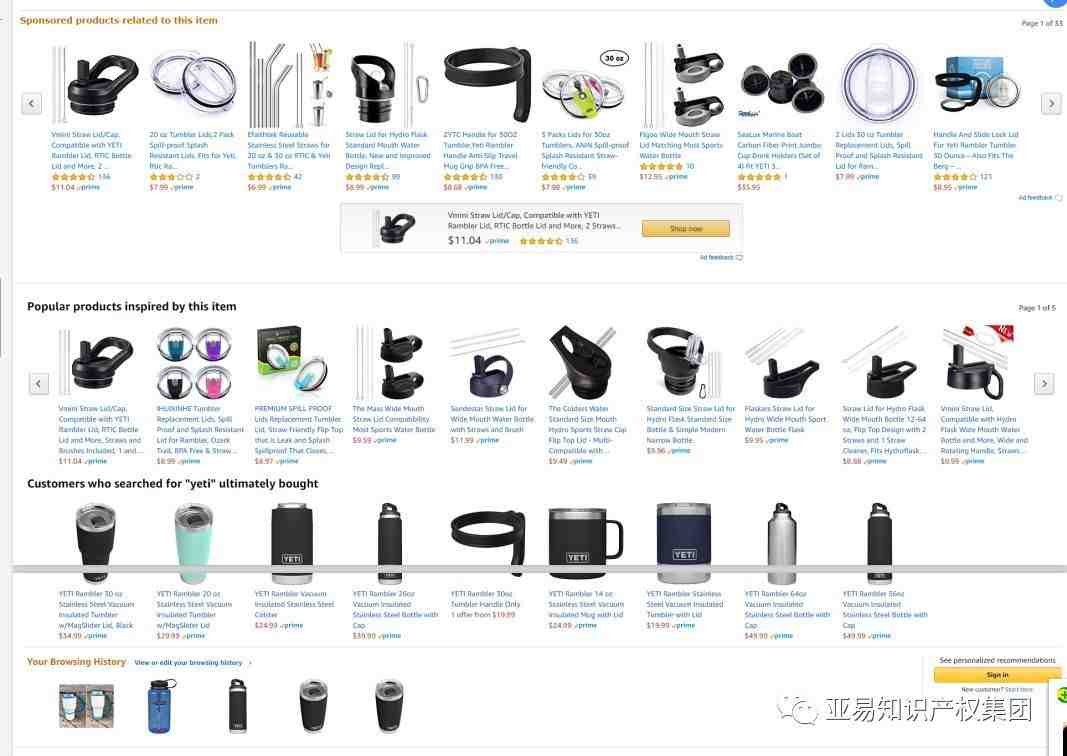Open View or edit your browsing history
This screenshot has height=756, width=1067.
(x=188, y=663)
